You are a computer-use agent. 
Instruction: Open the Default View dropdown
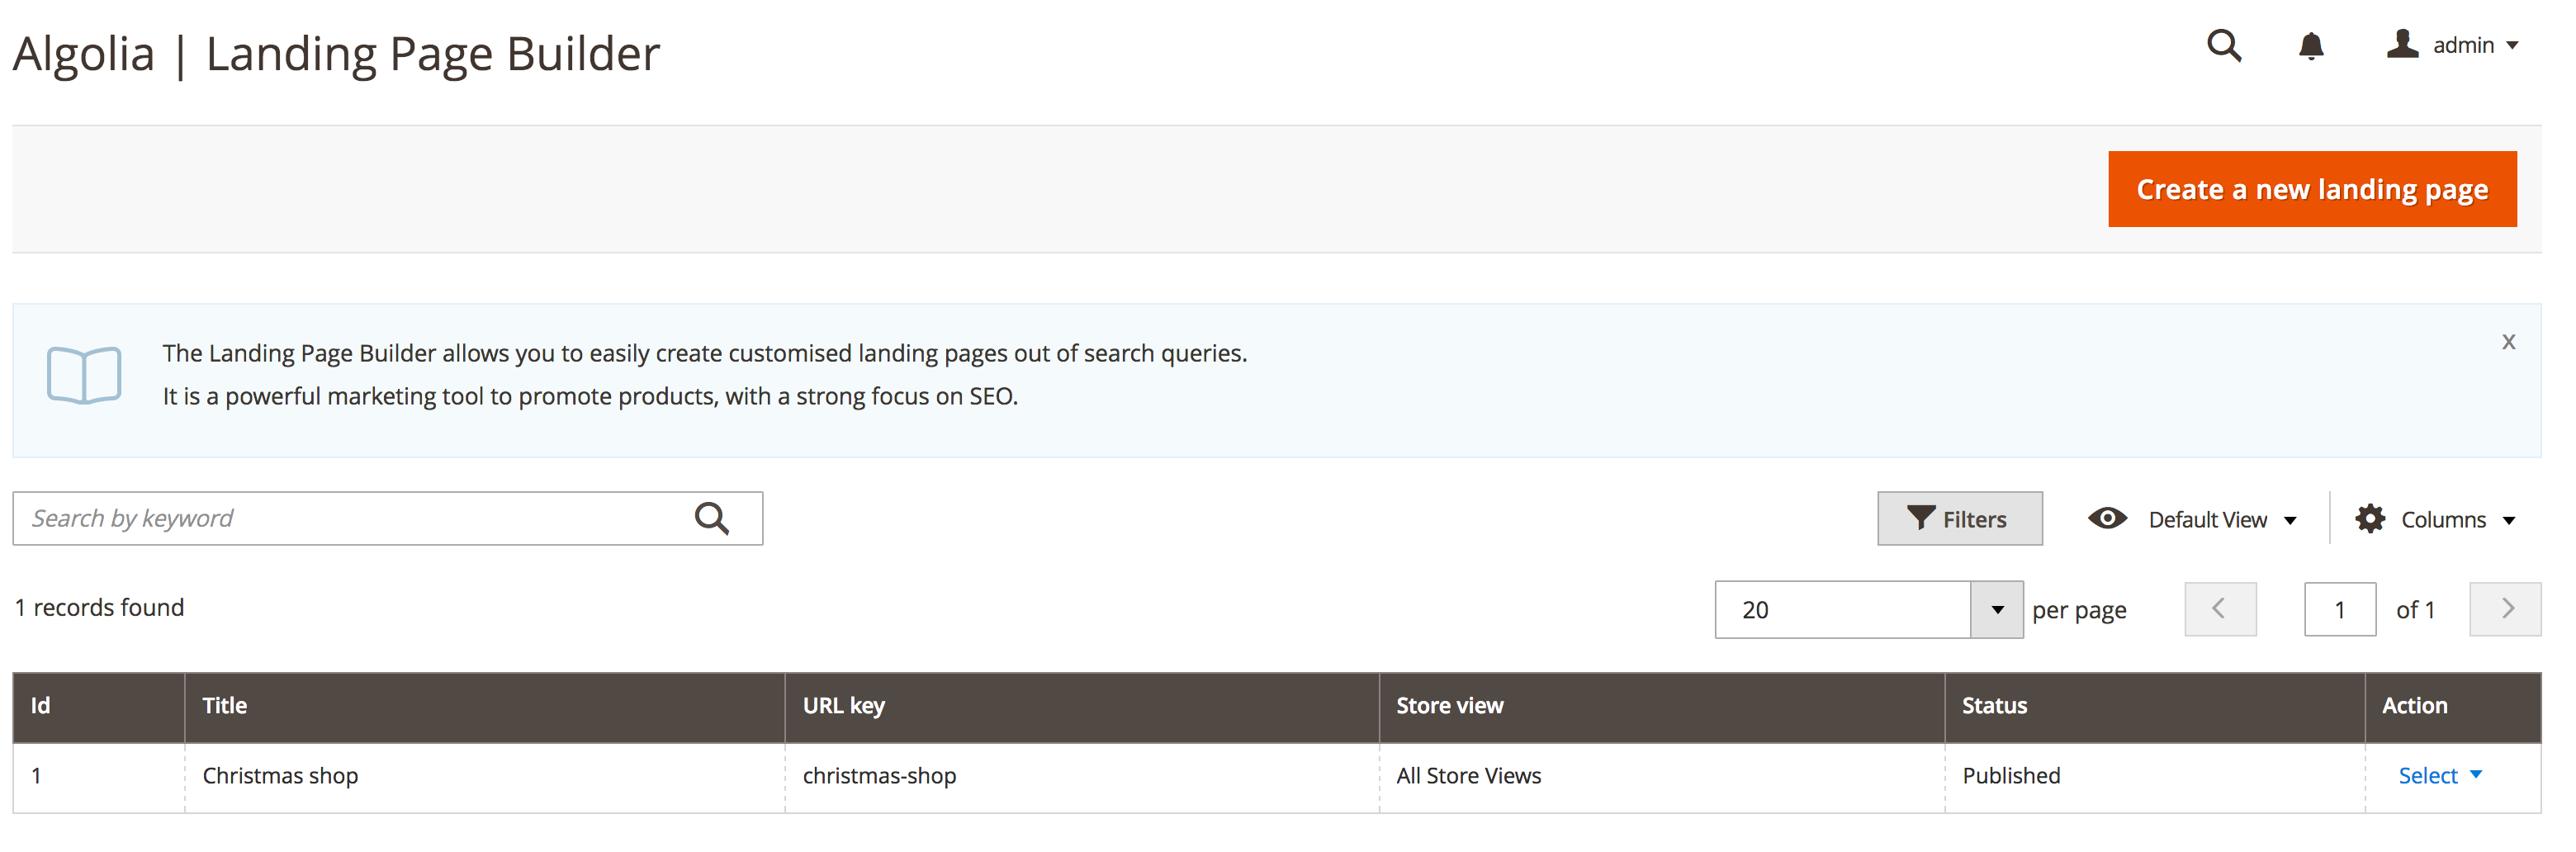(x=2222, y=518)
